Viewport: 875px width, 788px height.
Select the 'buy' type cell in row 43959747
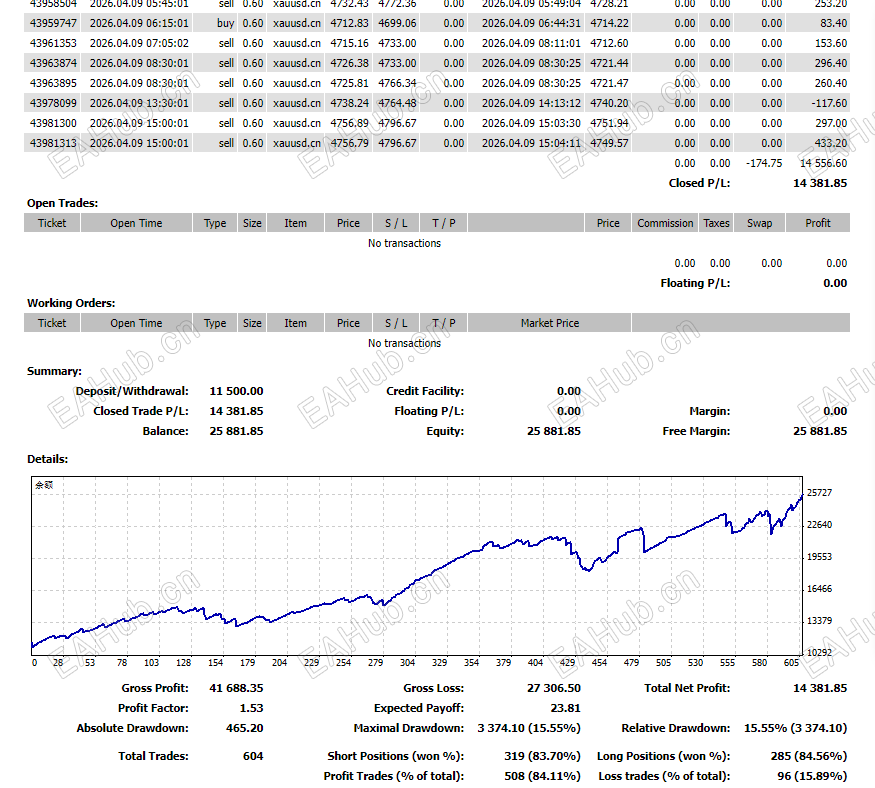(225, 23)
